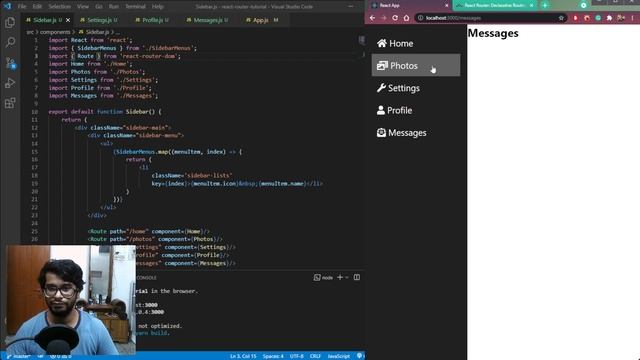Screen dimensions: 640x360
Task: Split the terminal panel
Action: [357, 278]
